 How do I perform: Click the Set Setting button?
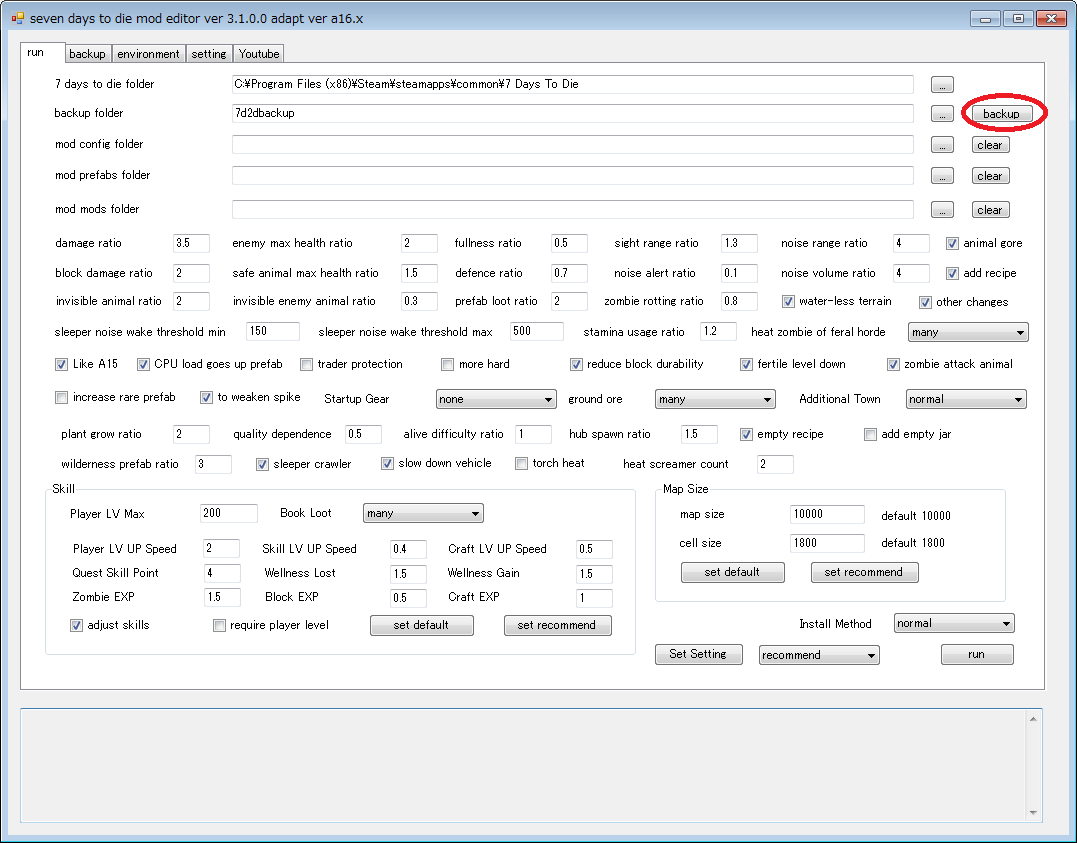[x=699, y=654]
